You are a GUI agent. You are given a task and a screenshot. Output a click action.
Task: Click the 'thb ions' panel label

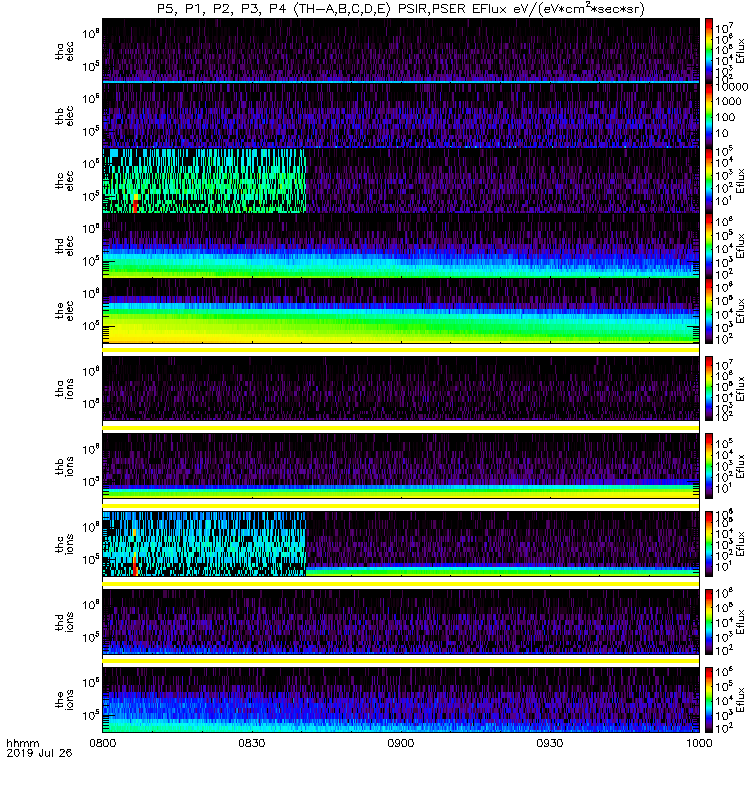tap(64, 466)
